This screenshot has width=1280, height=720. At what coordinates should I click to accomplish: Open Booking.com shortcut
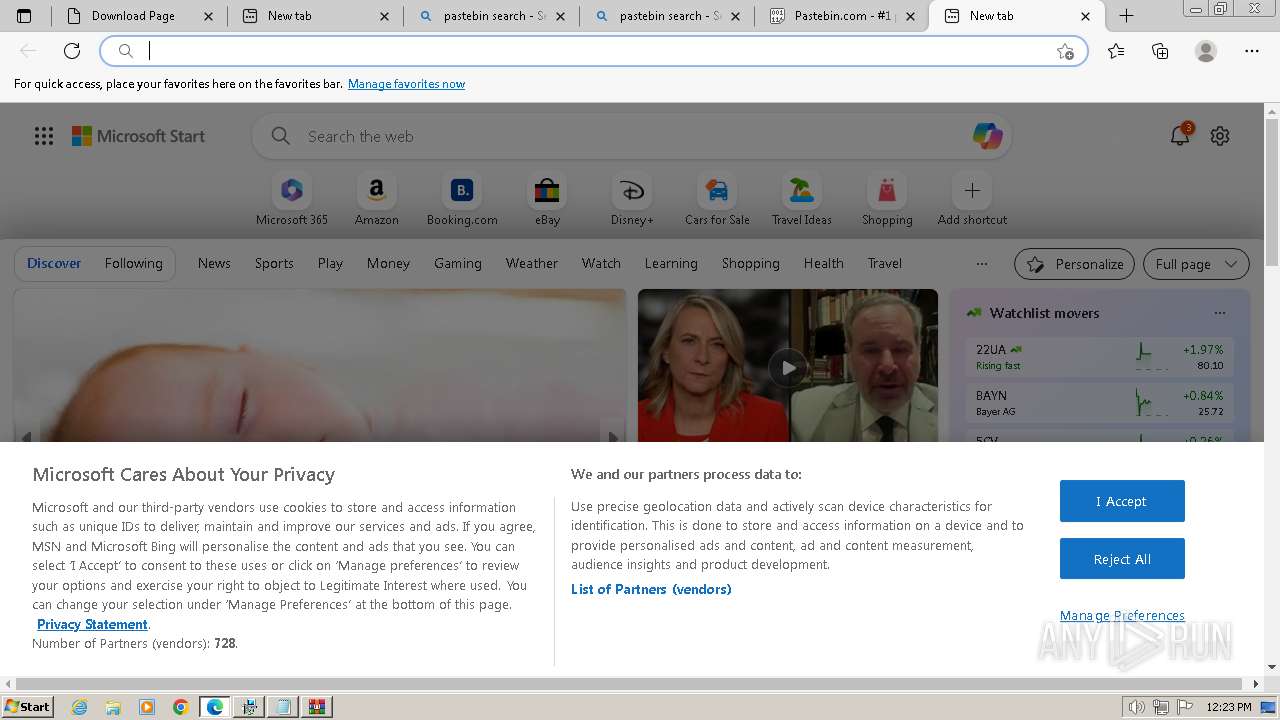tap(462, 199)
